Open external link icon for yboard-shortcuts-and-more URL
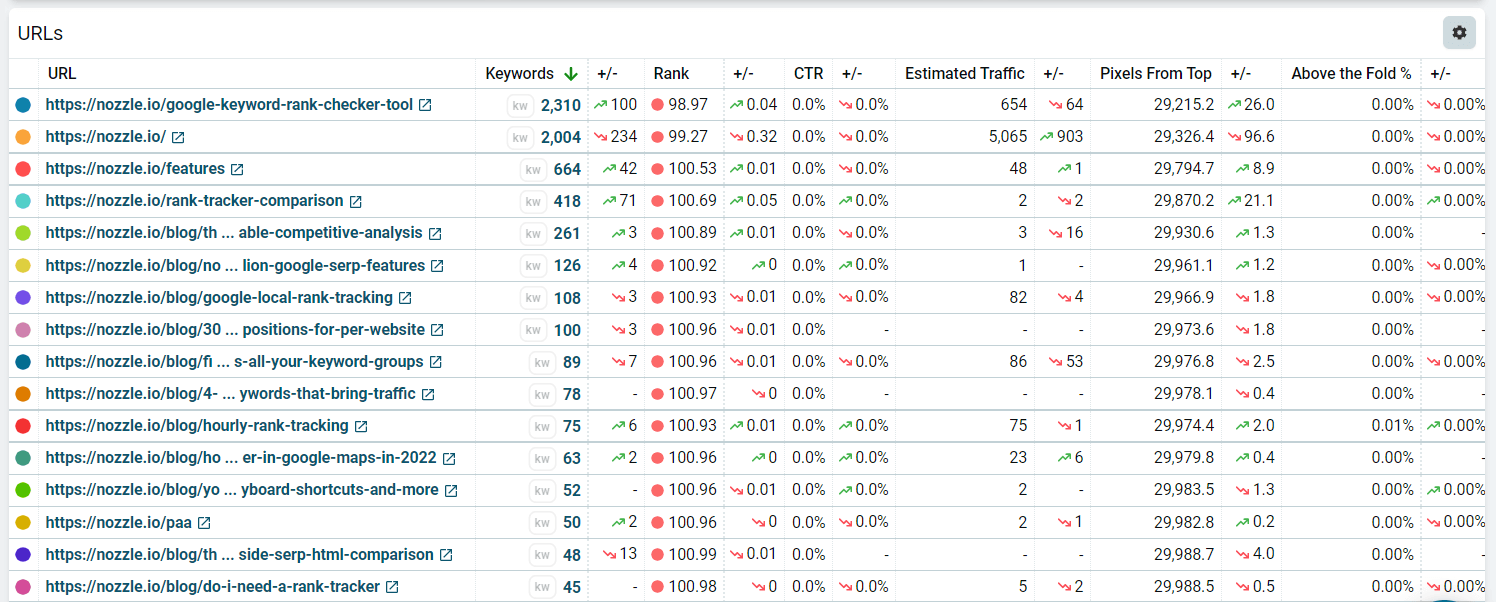This screenshot has height=602, width=1496. tap(451, 490)
